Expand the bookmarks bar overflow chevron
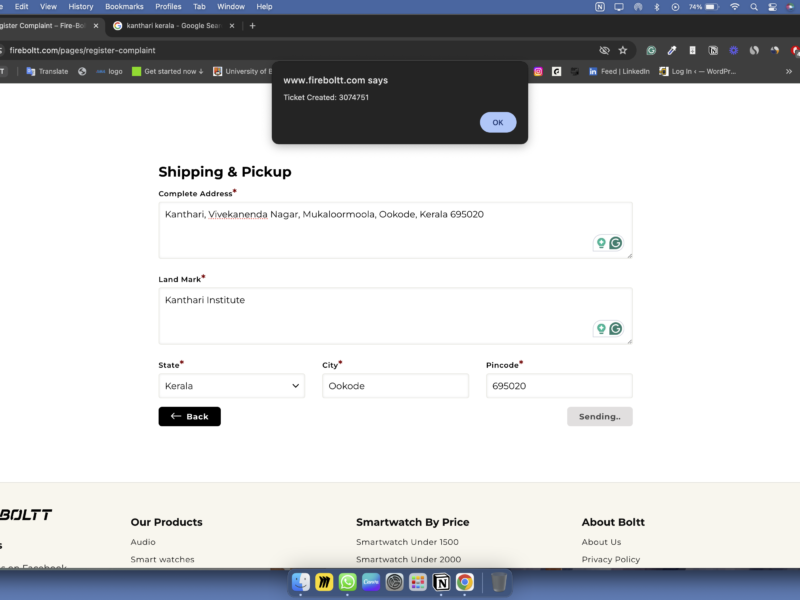This screenshot has height=600, width=800. pos(789,71)
